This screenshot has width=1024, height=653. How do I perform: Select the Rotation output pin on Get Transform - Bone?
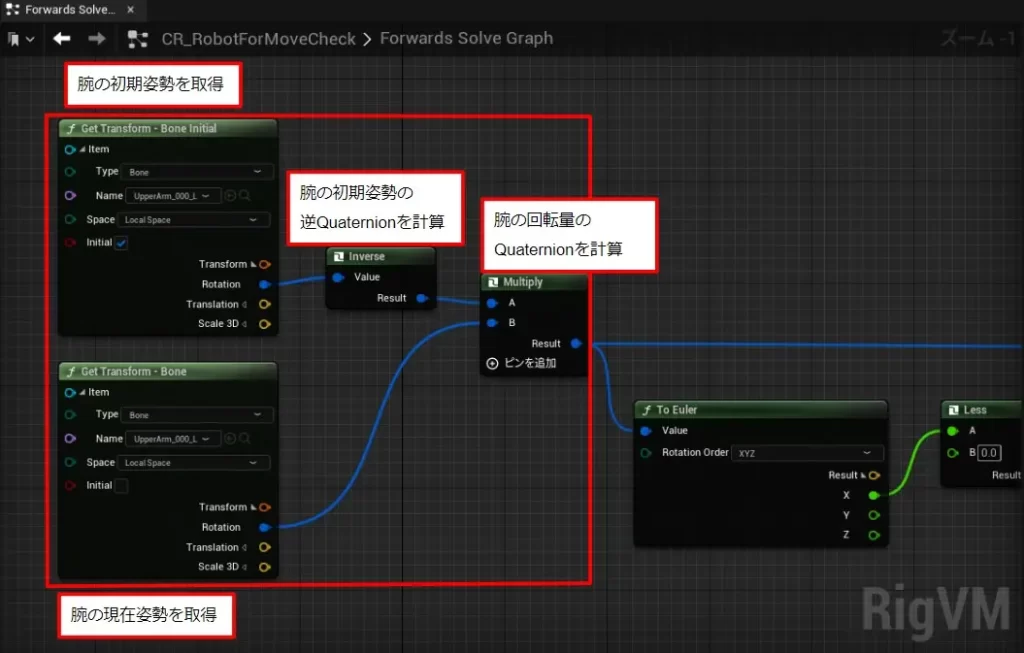pyautogui.click(x=262, y=527)
